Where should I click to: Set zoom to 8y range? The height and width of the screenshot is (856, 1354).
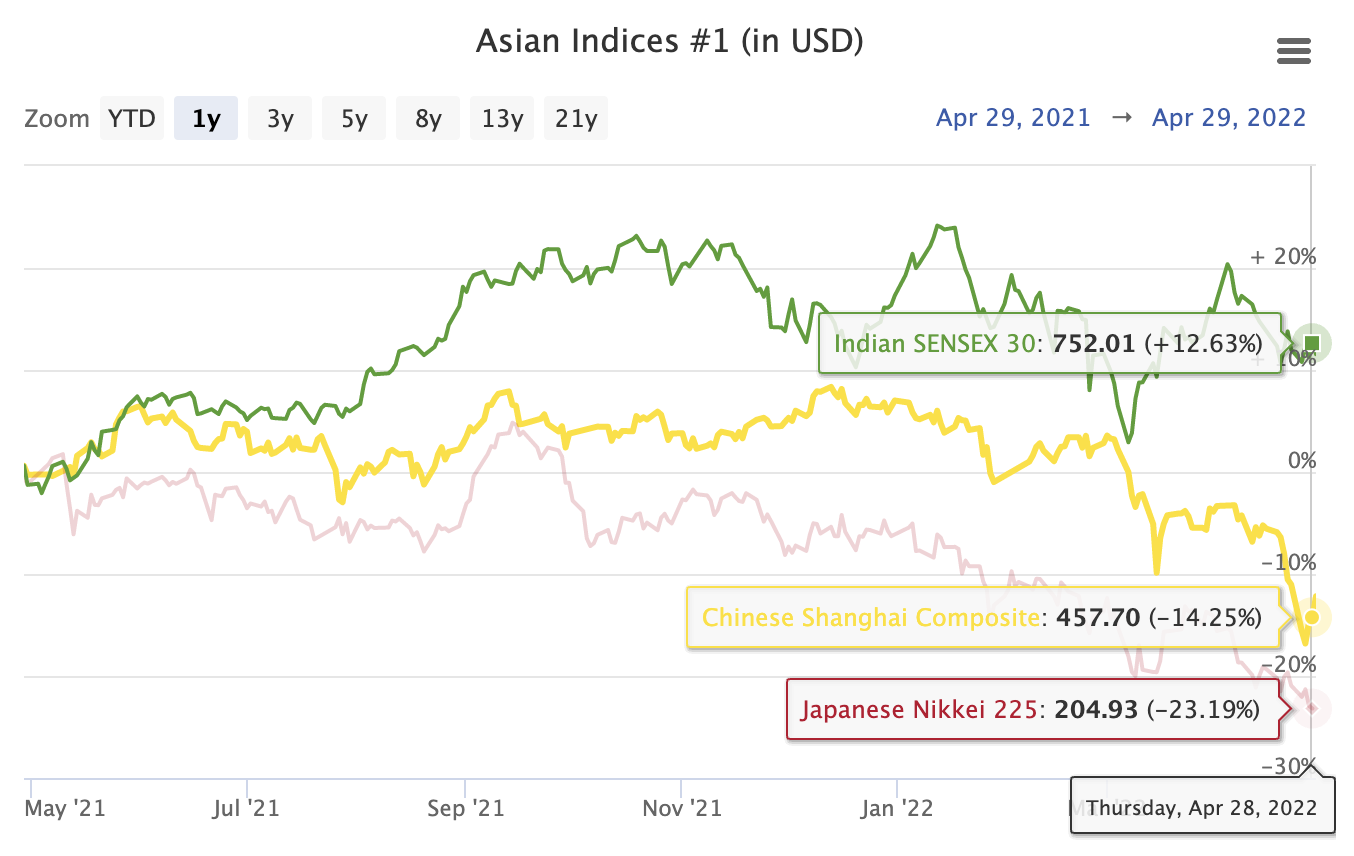click(x=428, y=119)
